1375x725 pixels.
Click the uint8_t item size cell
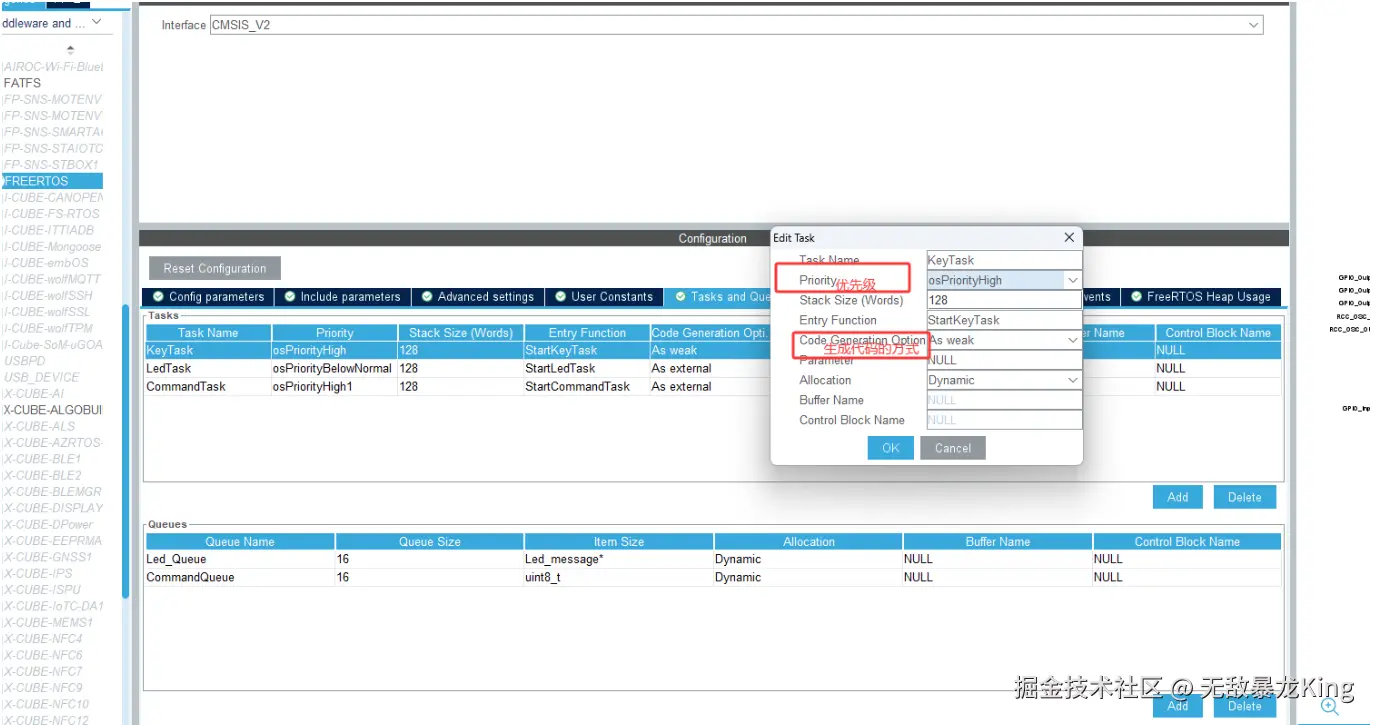[618, 577]
